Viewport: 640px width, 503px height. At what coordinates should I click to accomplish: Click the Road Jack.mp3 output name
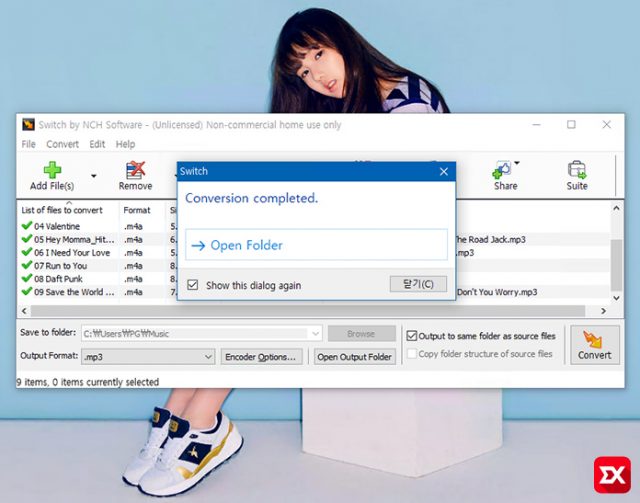[x=490, y=239]
